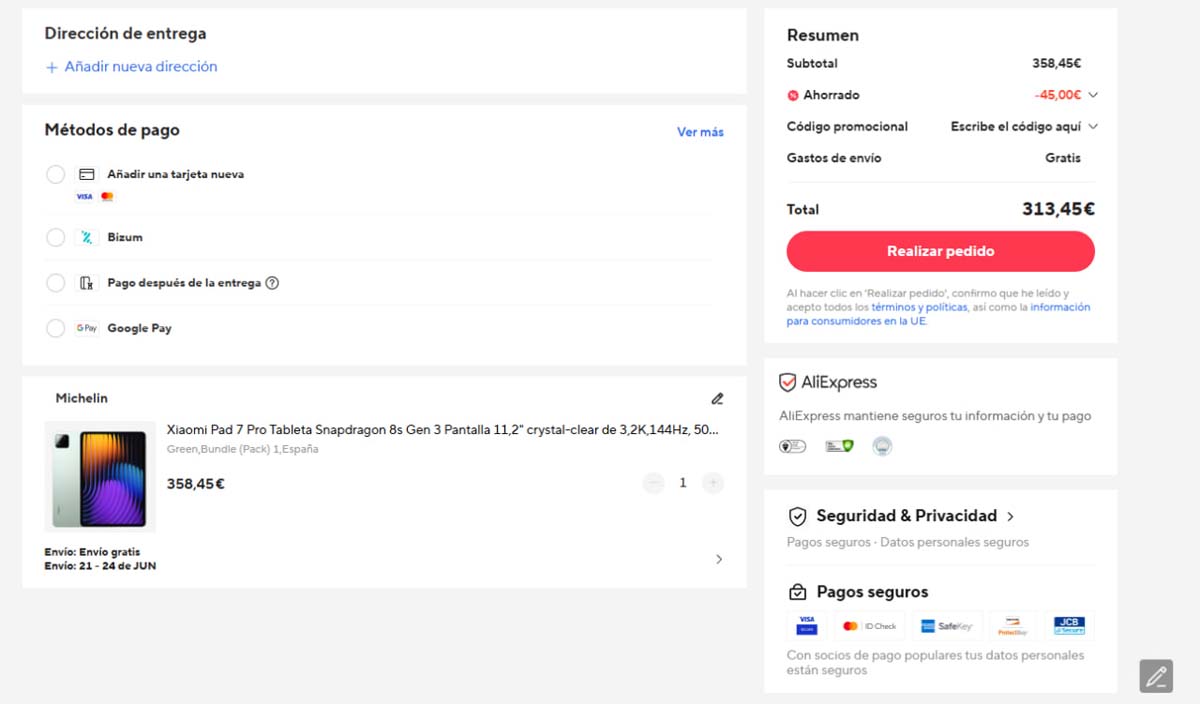Click Añadir nueva dirección link
The width and height of the screenshot is (1200, 704).
pyautogui.click(x=141, y=67)
